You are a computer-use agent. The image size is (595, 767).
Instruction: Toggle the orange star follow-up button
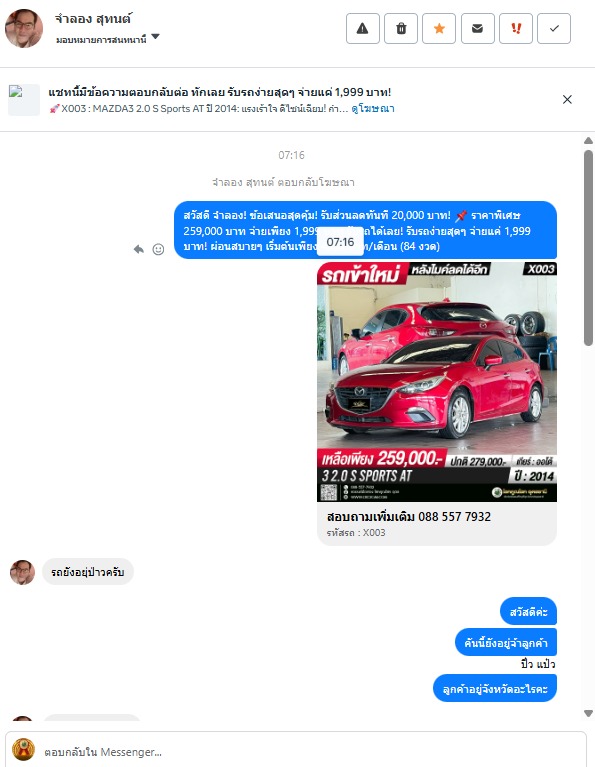(x=439, y=29)
